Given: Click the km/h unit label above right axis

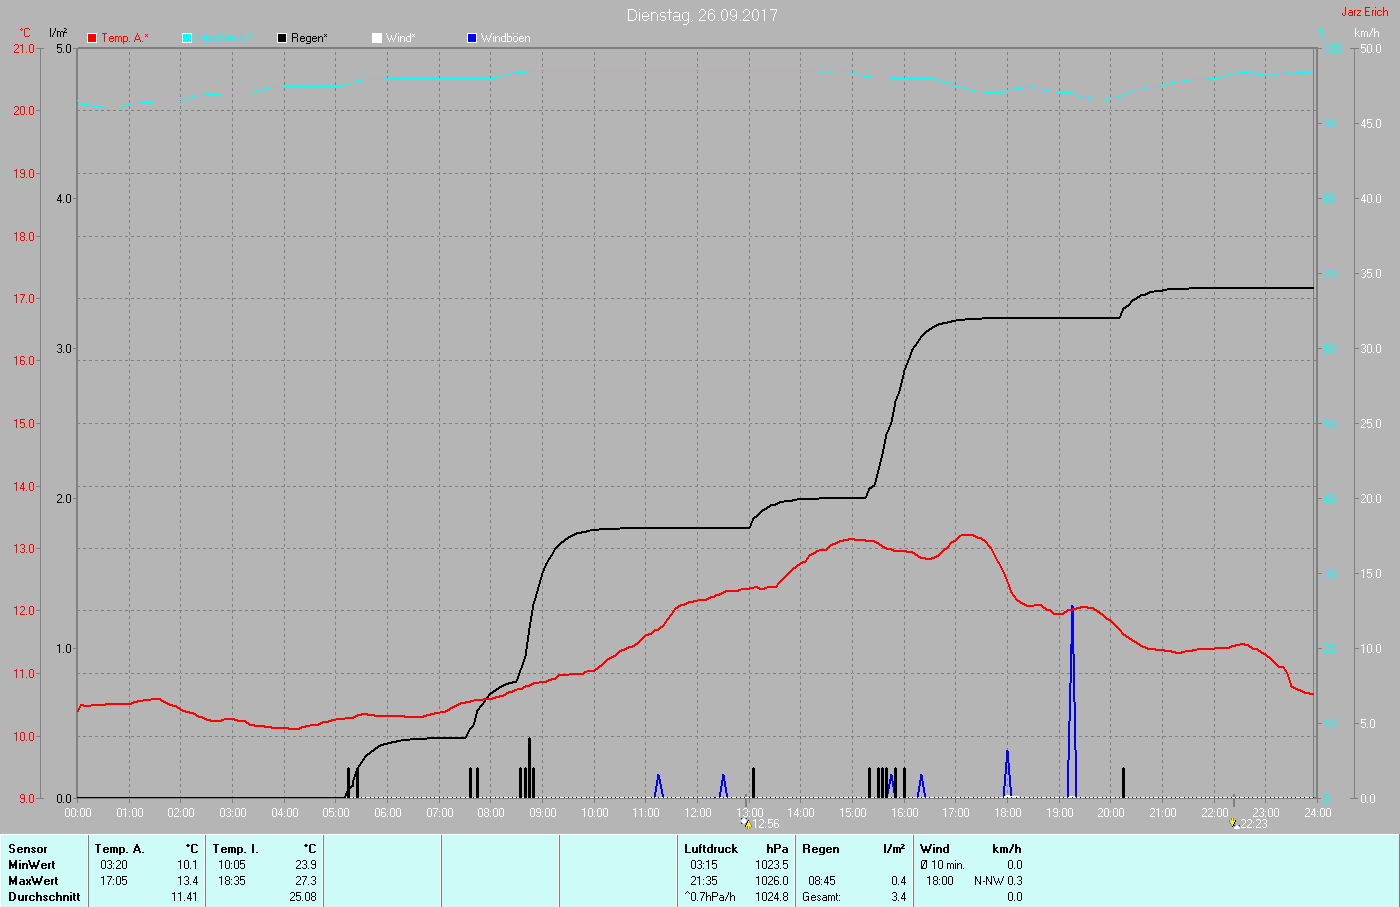Looking at the screenshot, I should pyautogui.click(x=1367, y=33).
